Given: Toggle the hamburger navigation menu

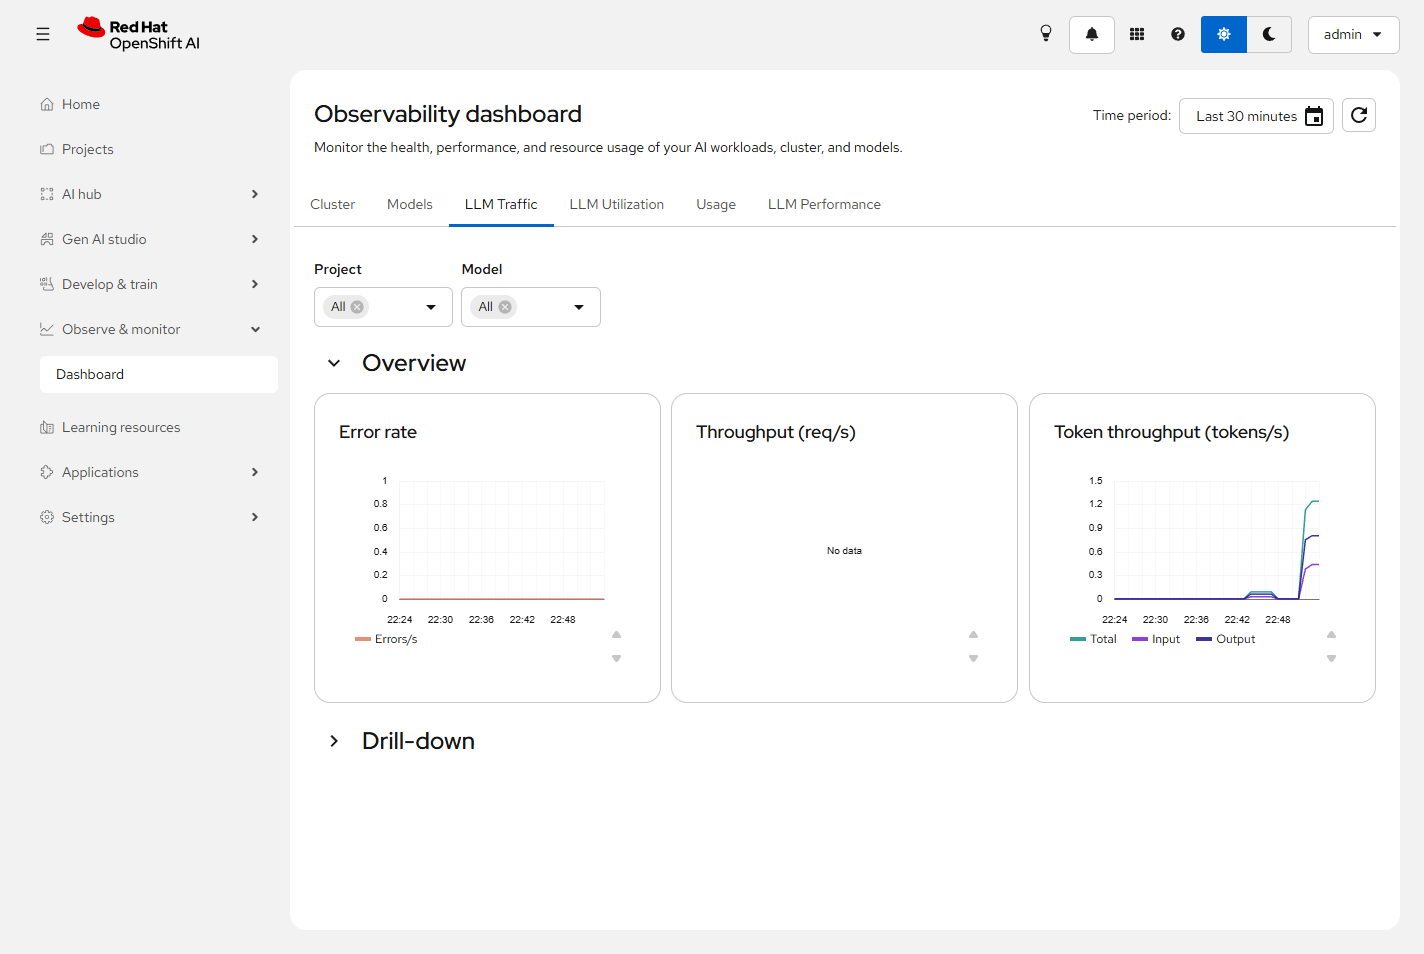Looking at the screenshot, I should click(x=43, y=34).
